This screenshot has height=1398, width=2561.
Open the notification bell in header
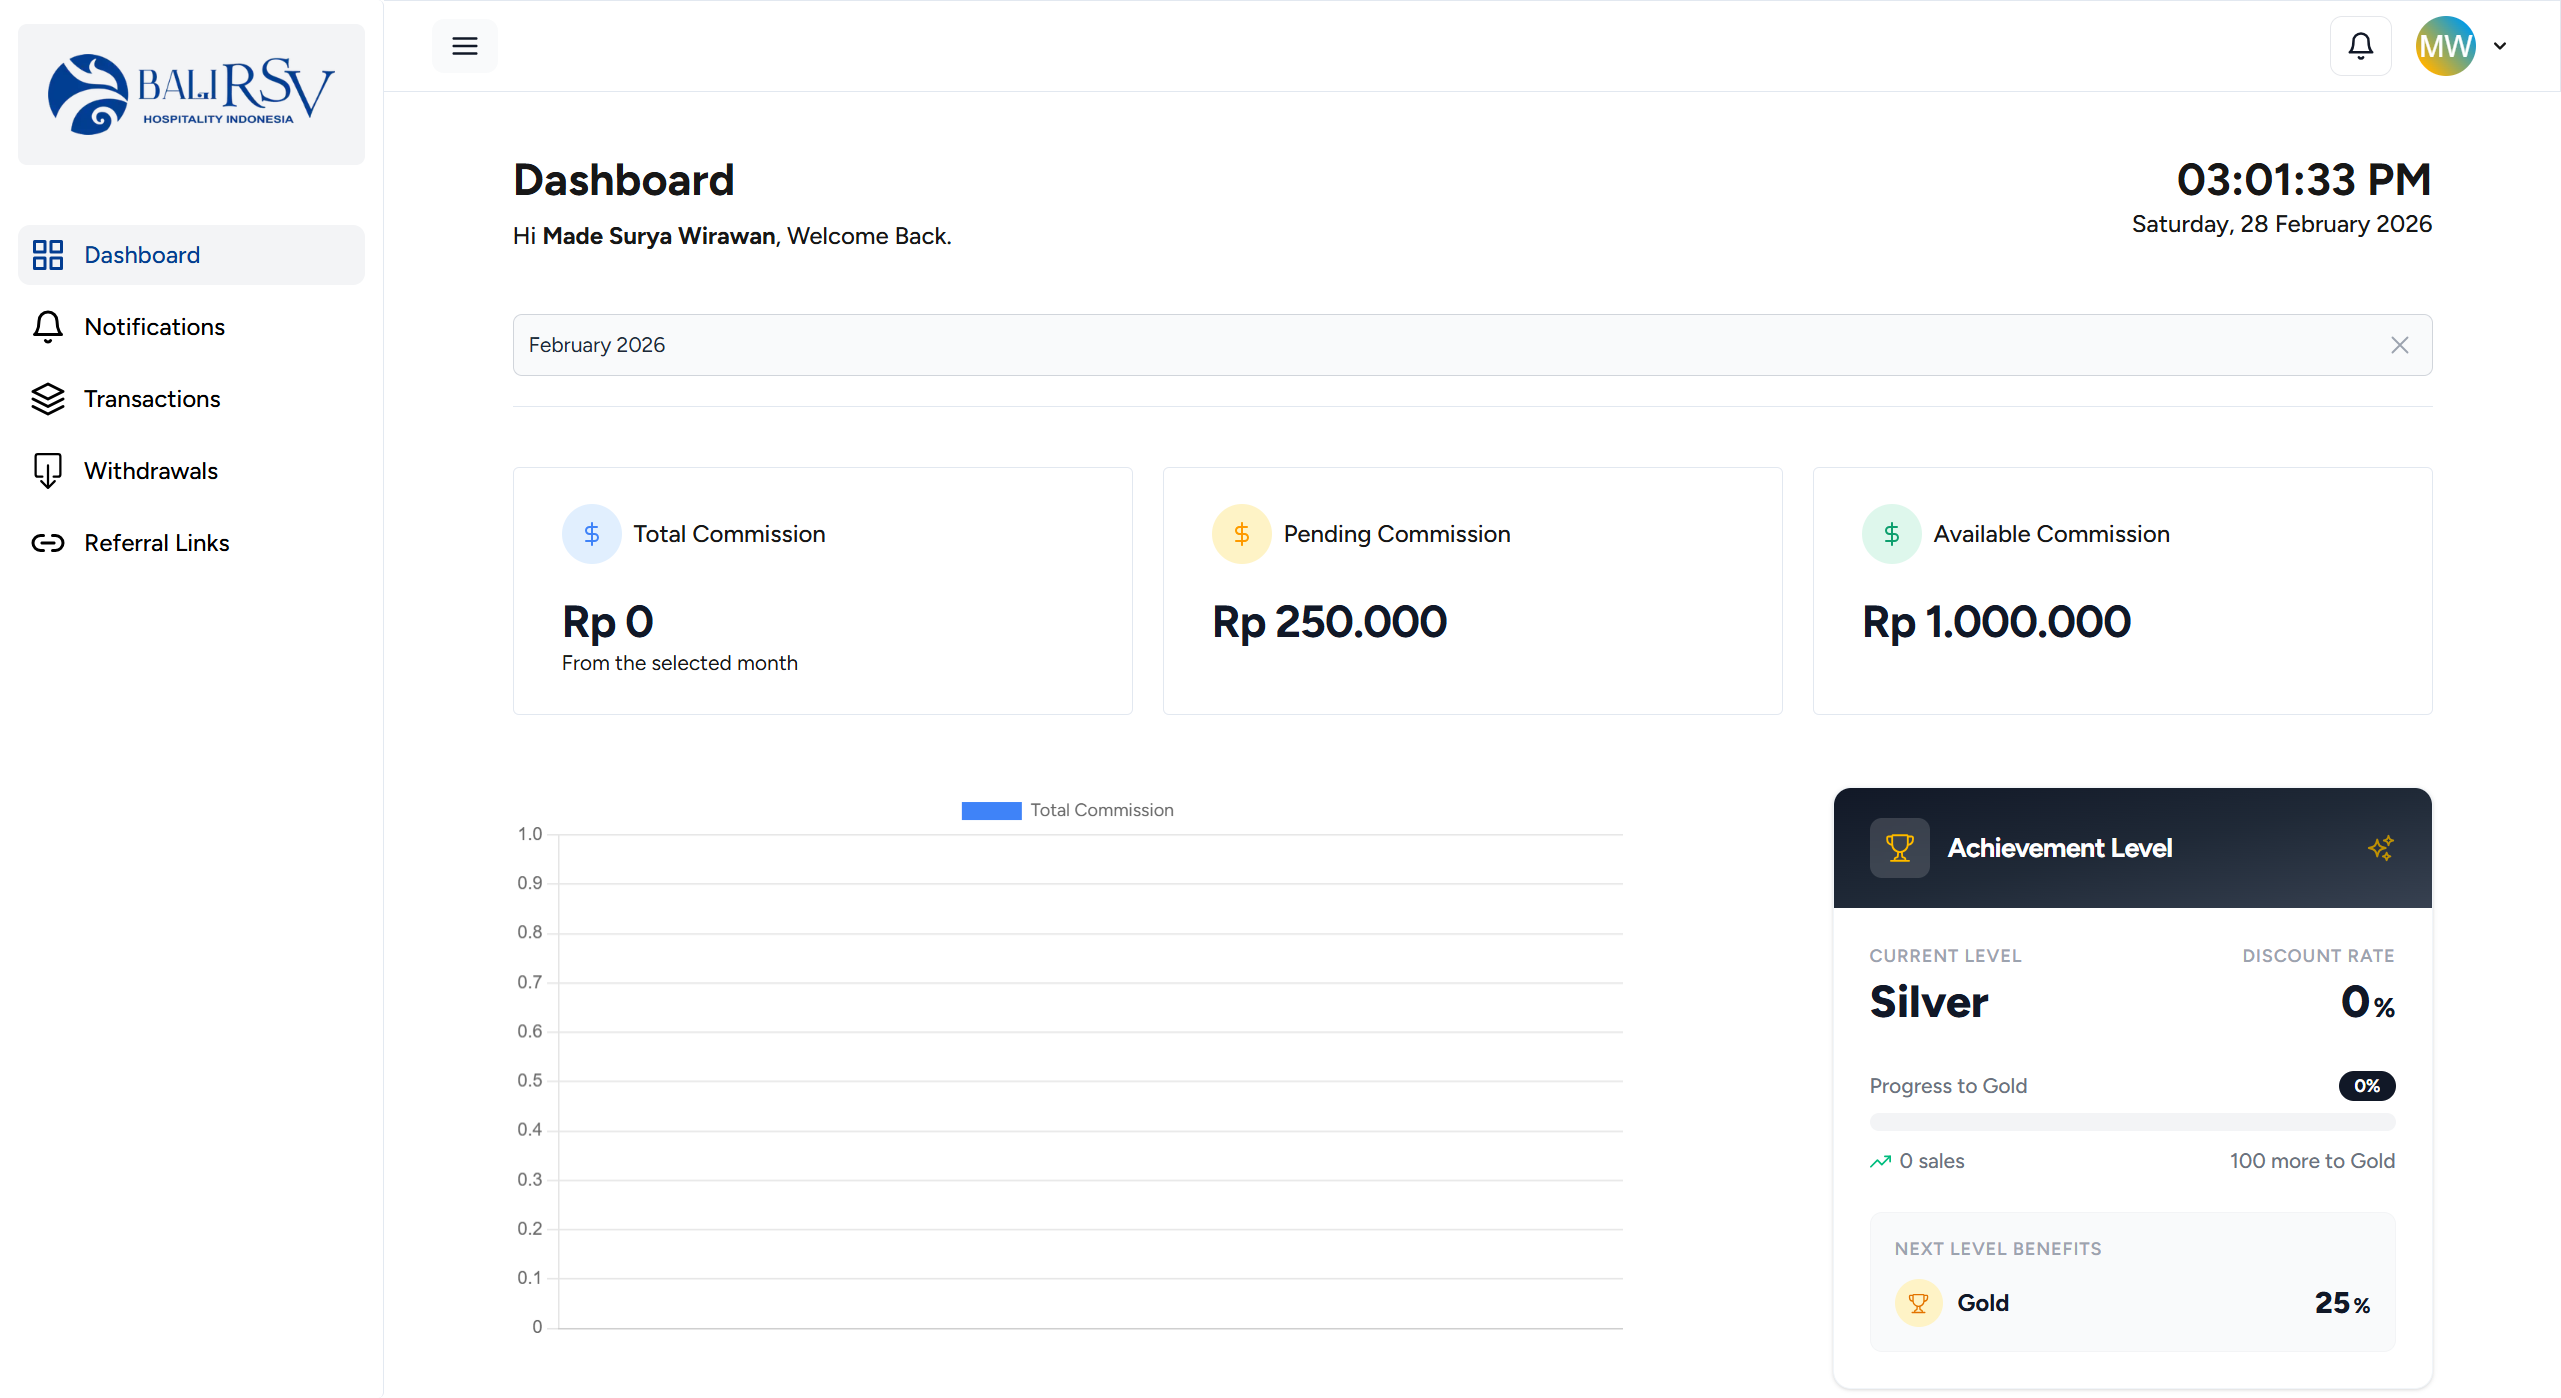2360,46
